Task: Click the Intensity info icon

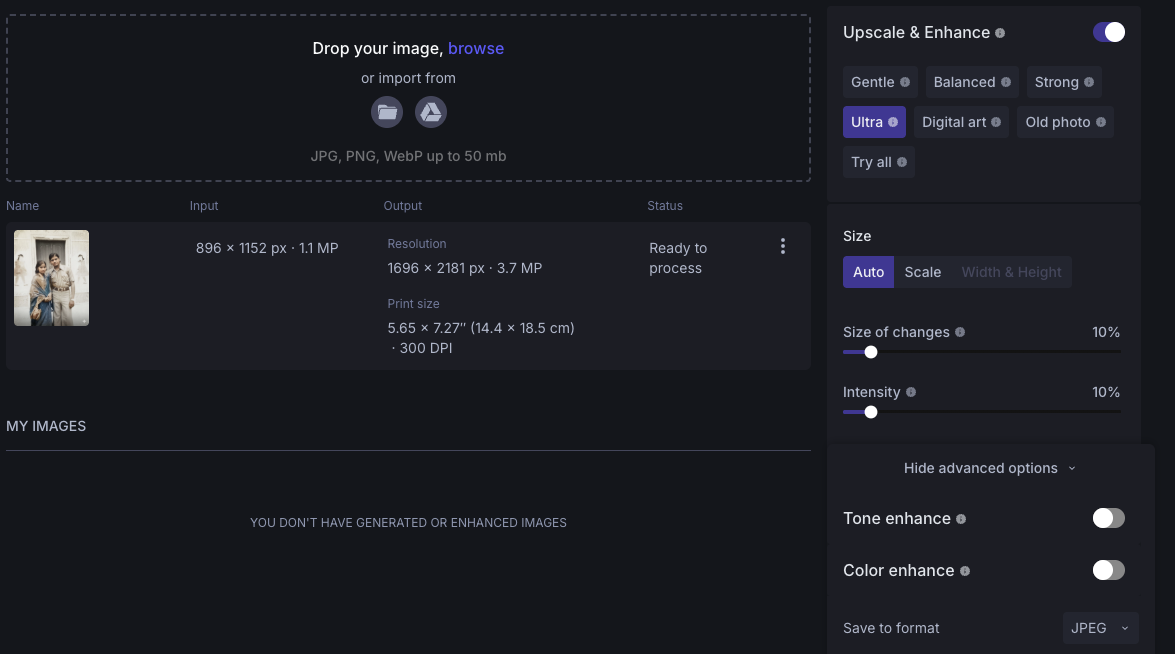Action: [x=911, y=392]
